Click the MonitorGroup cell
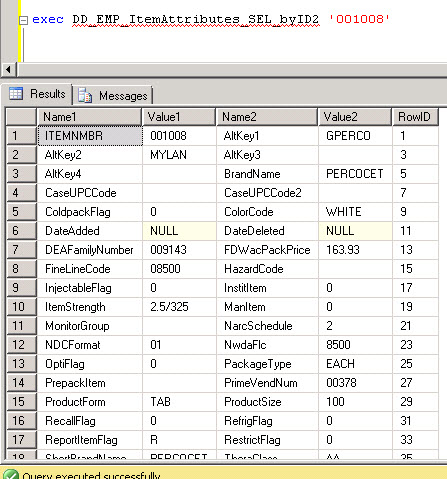This screenshot has height=479, width=447. pos(90,326)
